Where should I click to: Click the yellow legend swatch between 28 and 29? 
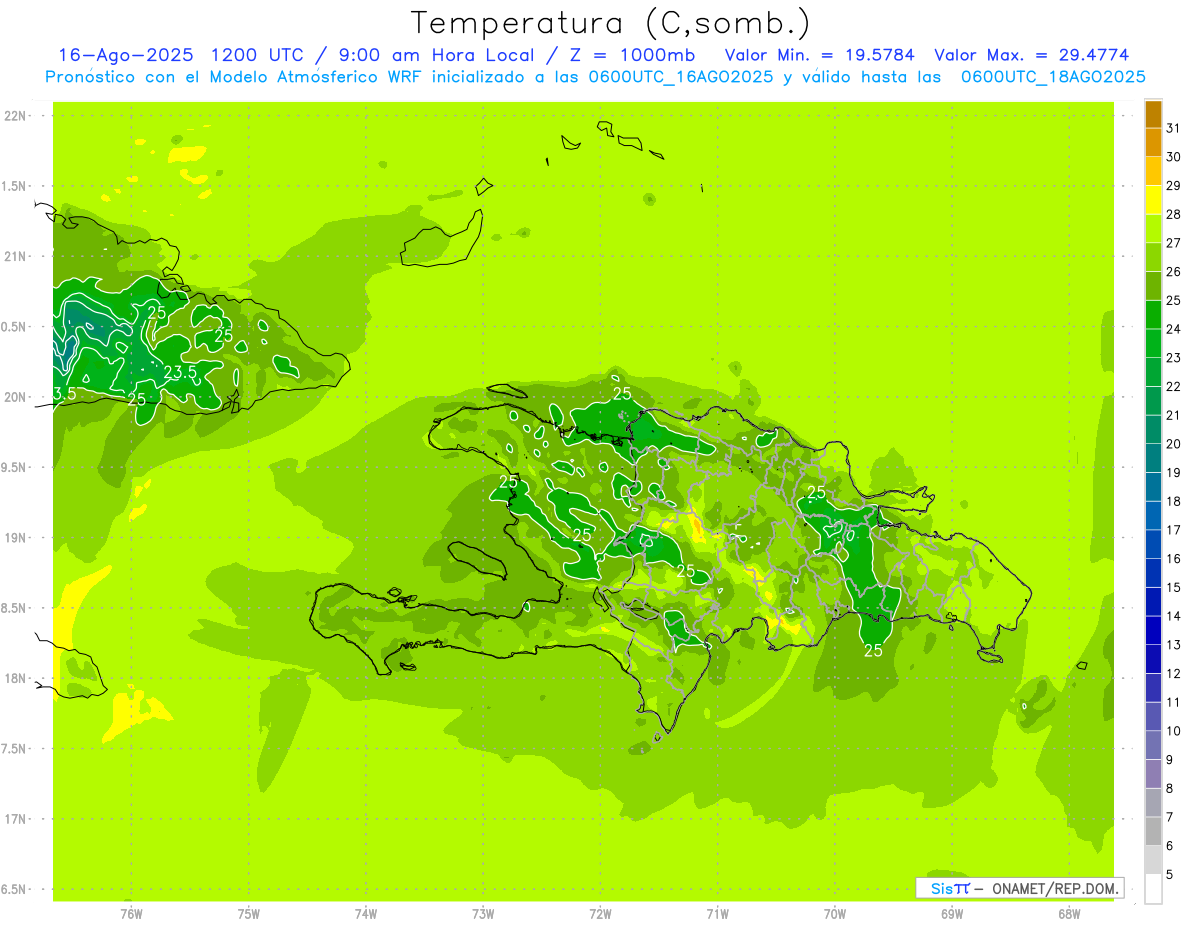(1153, 200)
